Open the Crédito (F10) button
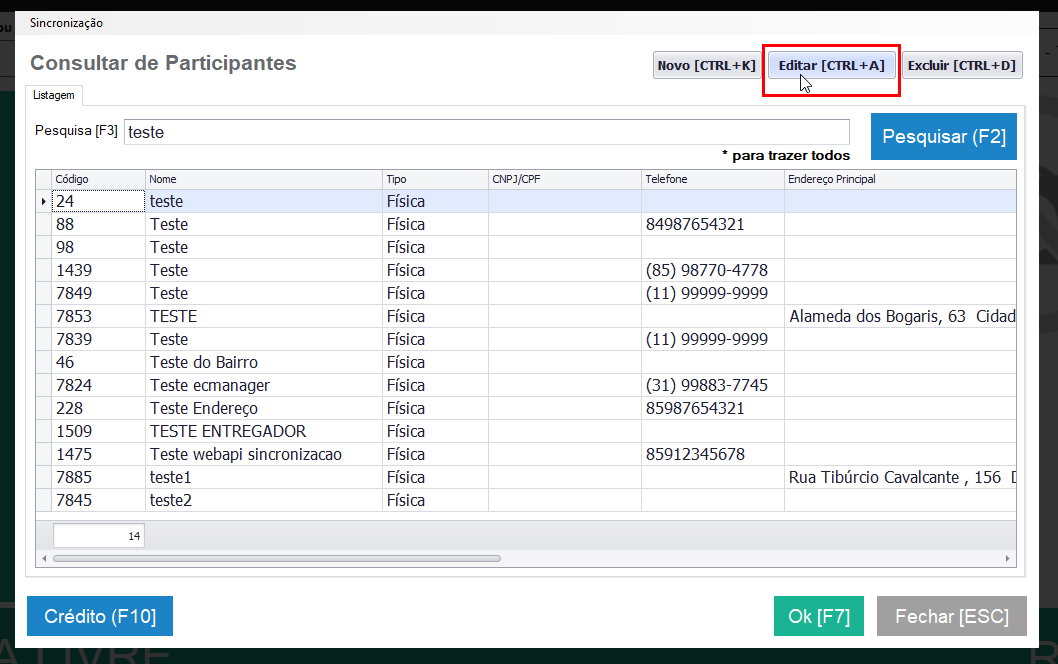The image size is (1058, 664). point(100,616)
